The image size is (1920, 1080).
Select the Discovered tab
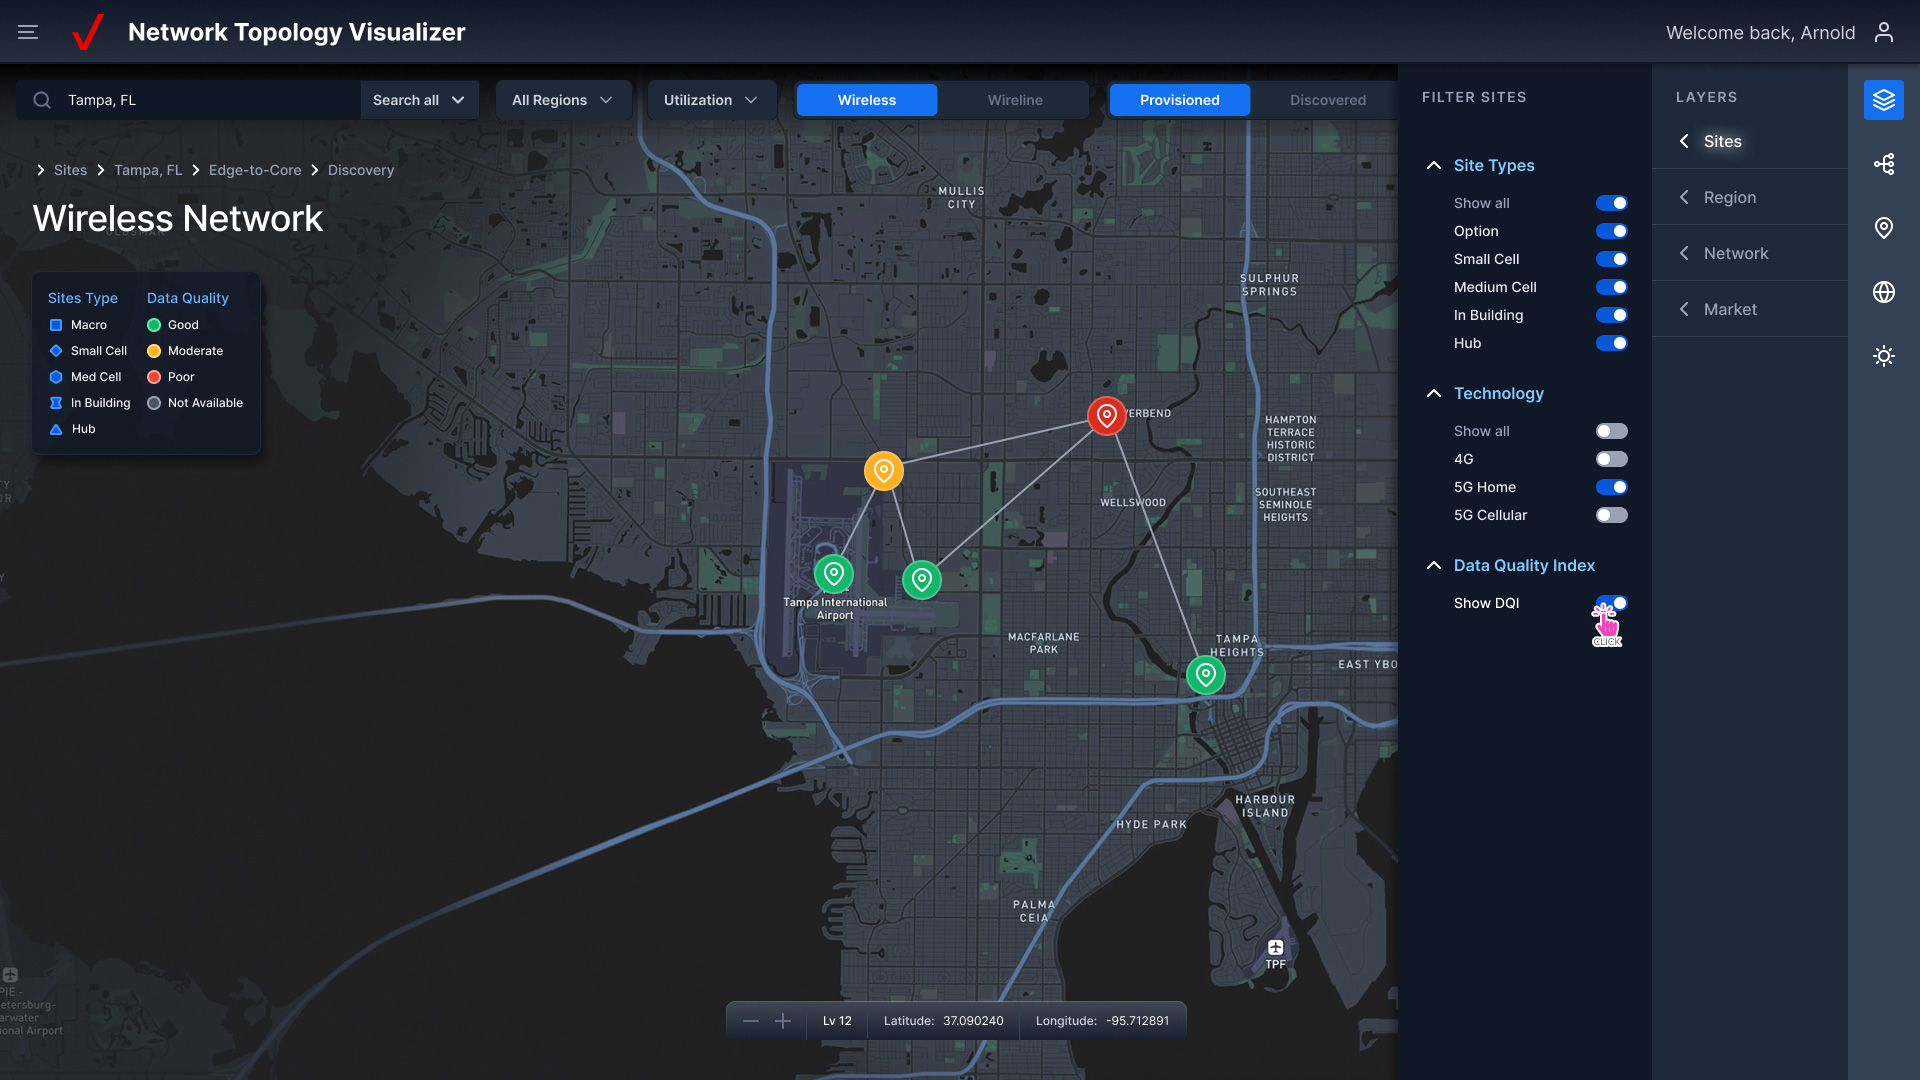point(1328,100)
